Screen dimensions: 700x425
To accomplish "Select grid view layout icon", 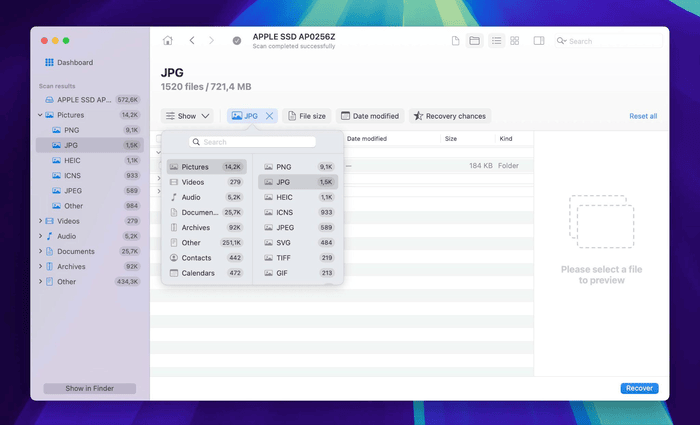I will 515,41.
